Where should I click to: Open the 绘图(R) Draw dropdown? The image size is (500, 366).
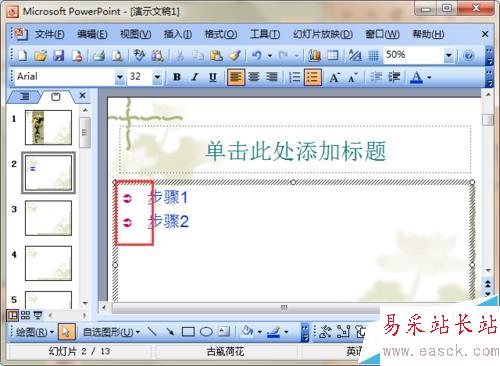tap(34, 332)
